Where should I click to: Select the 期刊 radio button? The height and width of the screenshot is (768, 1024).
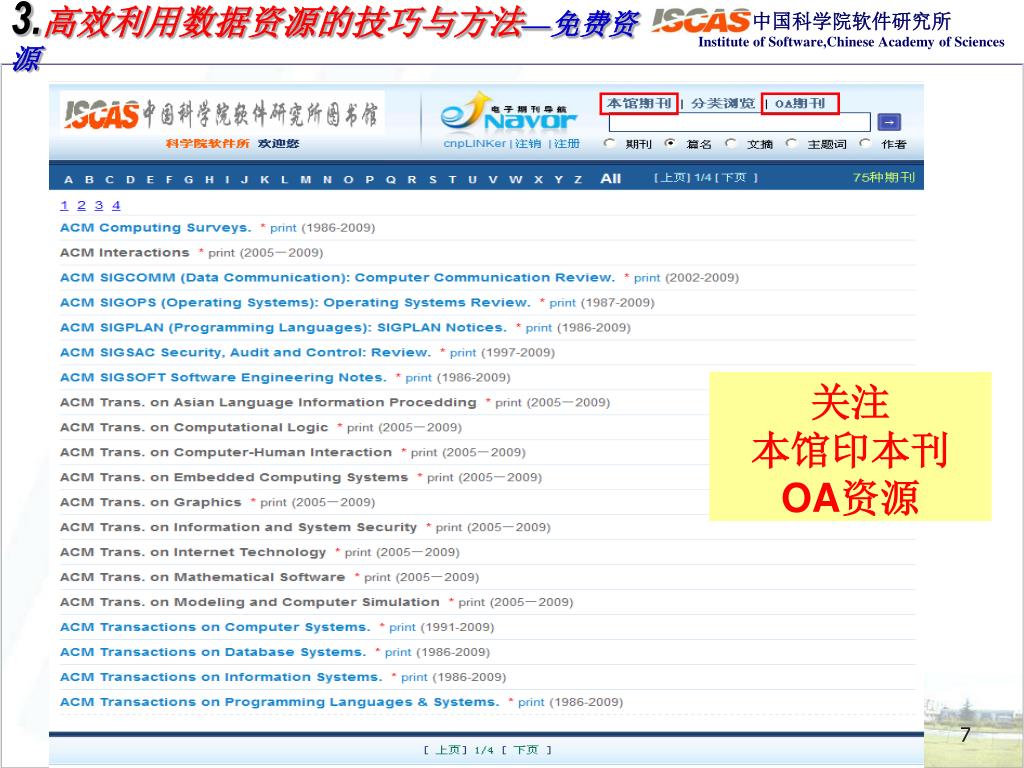click(x=609, y=143)
